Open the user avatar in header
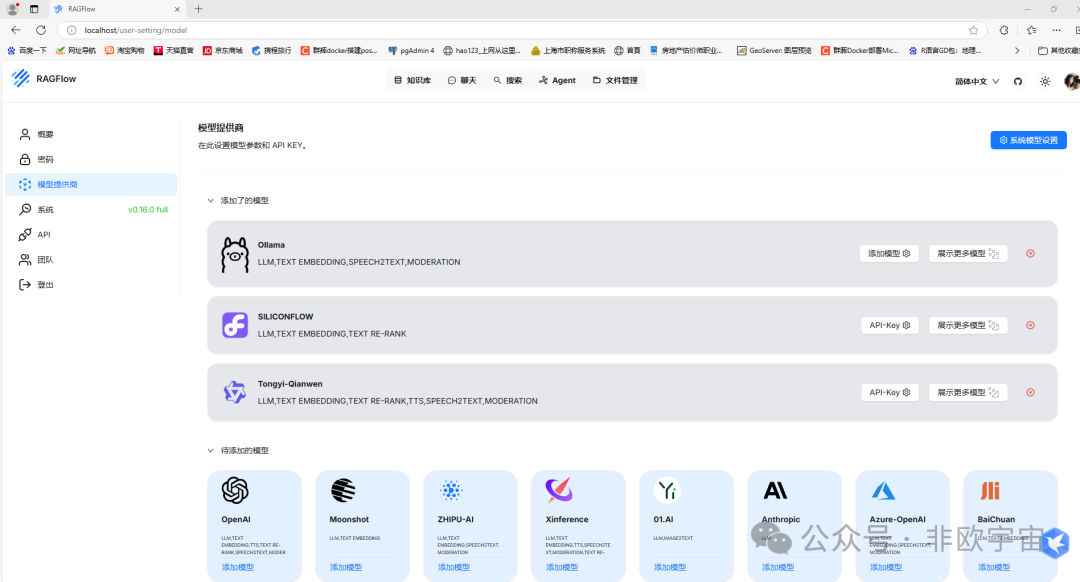1080x582 pixels. pyautogui.click(x=1071, y=81)
